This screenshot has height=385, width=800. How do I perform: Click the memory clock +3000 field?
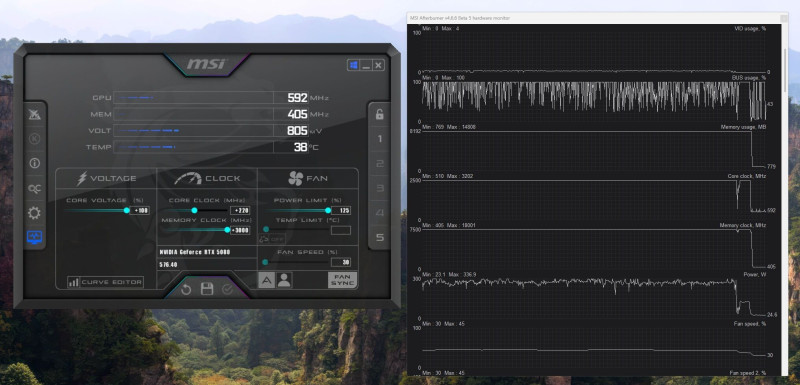[240, 230]
